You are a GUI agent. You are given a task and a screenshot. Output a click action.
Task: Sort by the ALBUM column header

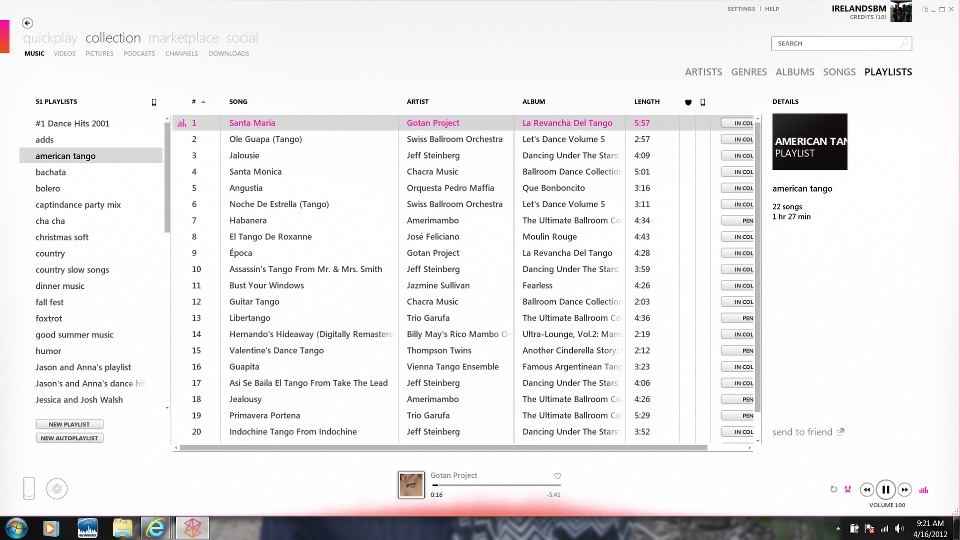533,102
